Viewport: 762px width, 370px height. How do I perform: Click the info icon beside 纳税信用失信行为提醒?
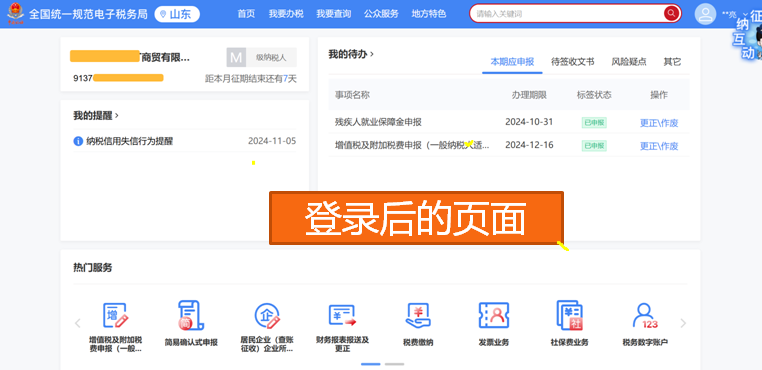78,141
